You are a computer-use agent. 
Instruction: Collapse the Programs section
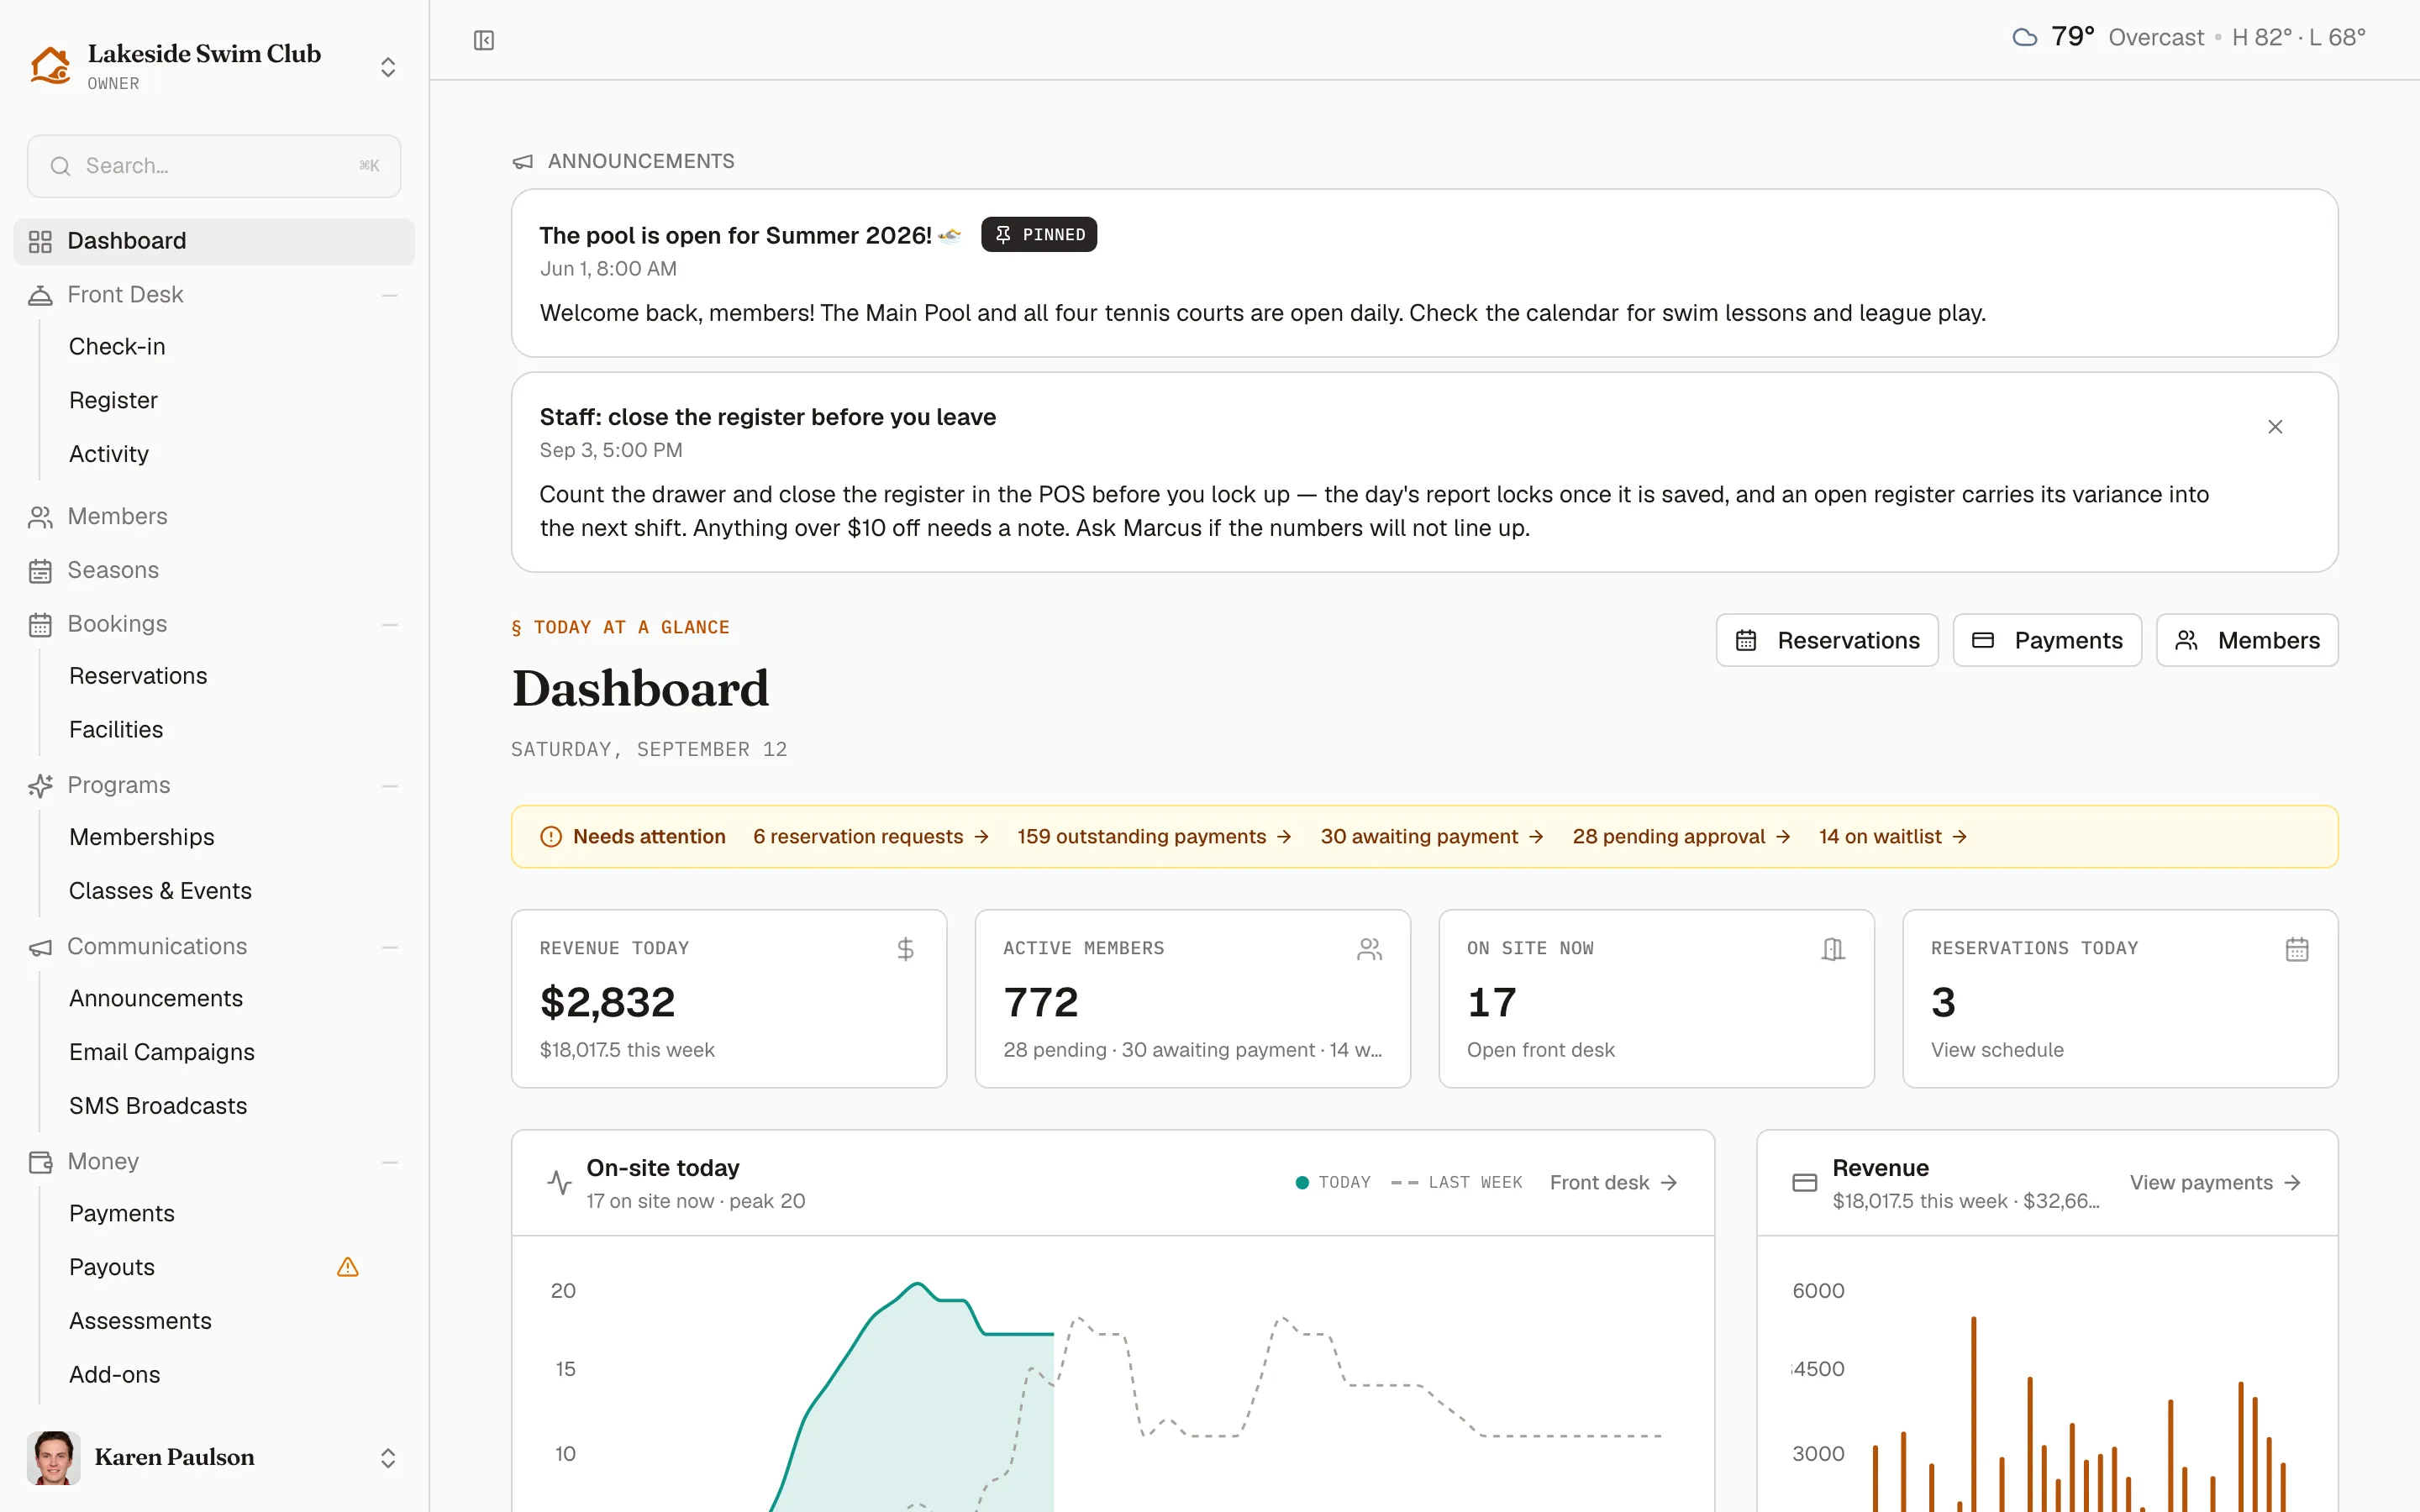click(x=390, y=786)
